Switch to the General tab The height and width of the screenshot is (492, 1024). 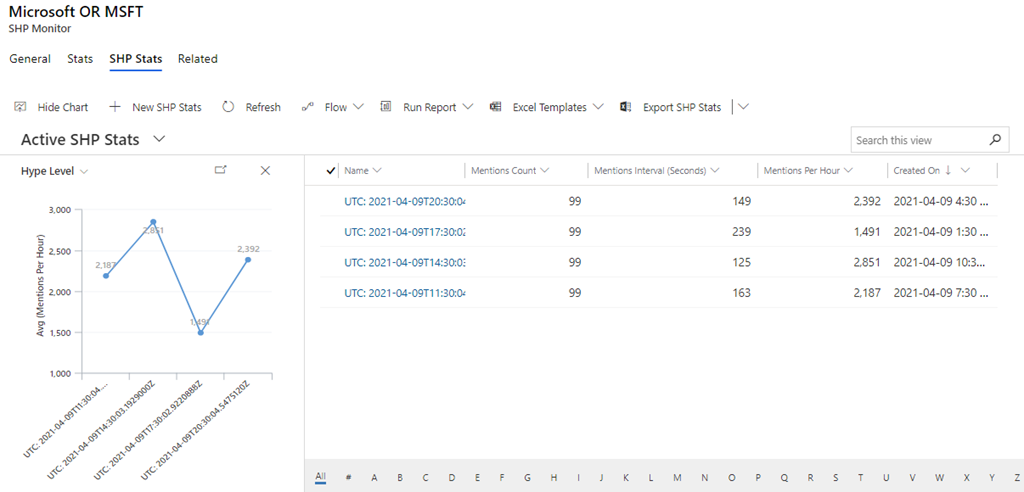[30, 59]
